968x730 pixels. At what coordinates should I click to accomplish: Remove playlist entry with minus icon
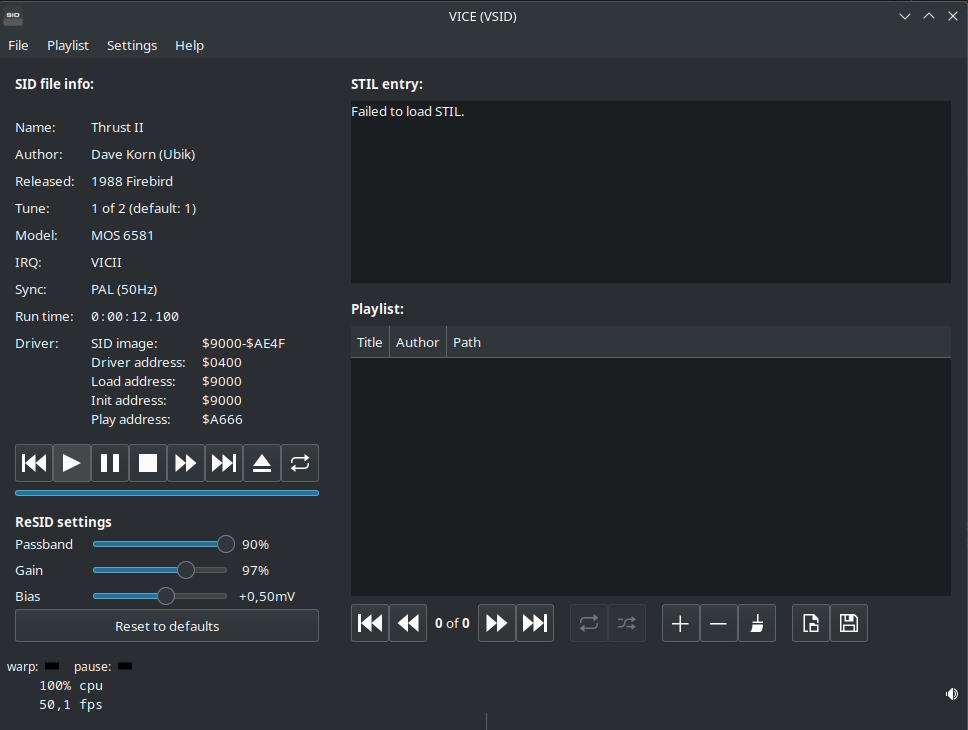[718, 623]
